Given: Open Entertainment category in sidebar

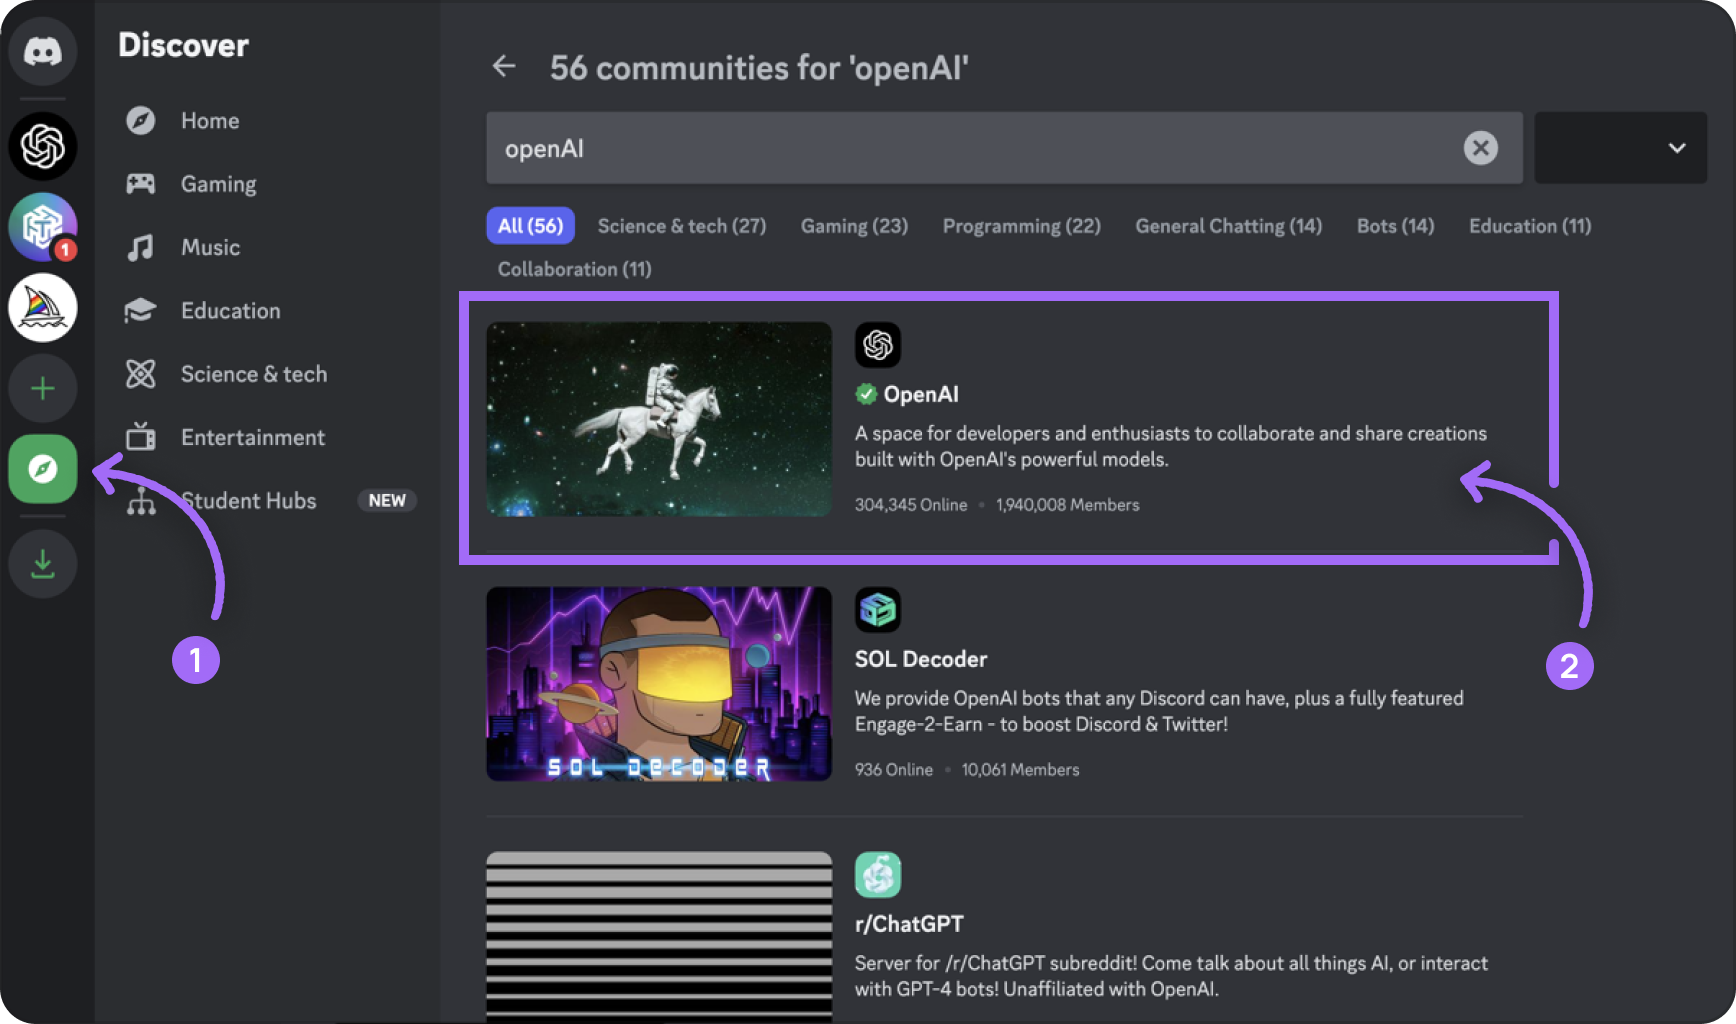Looking at the screenshot, I should 267,437.
